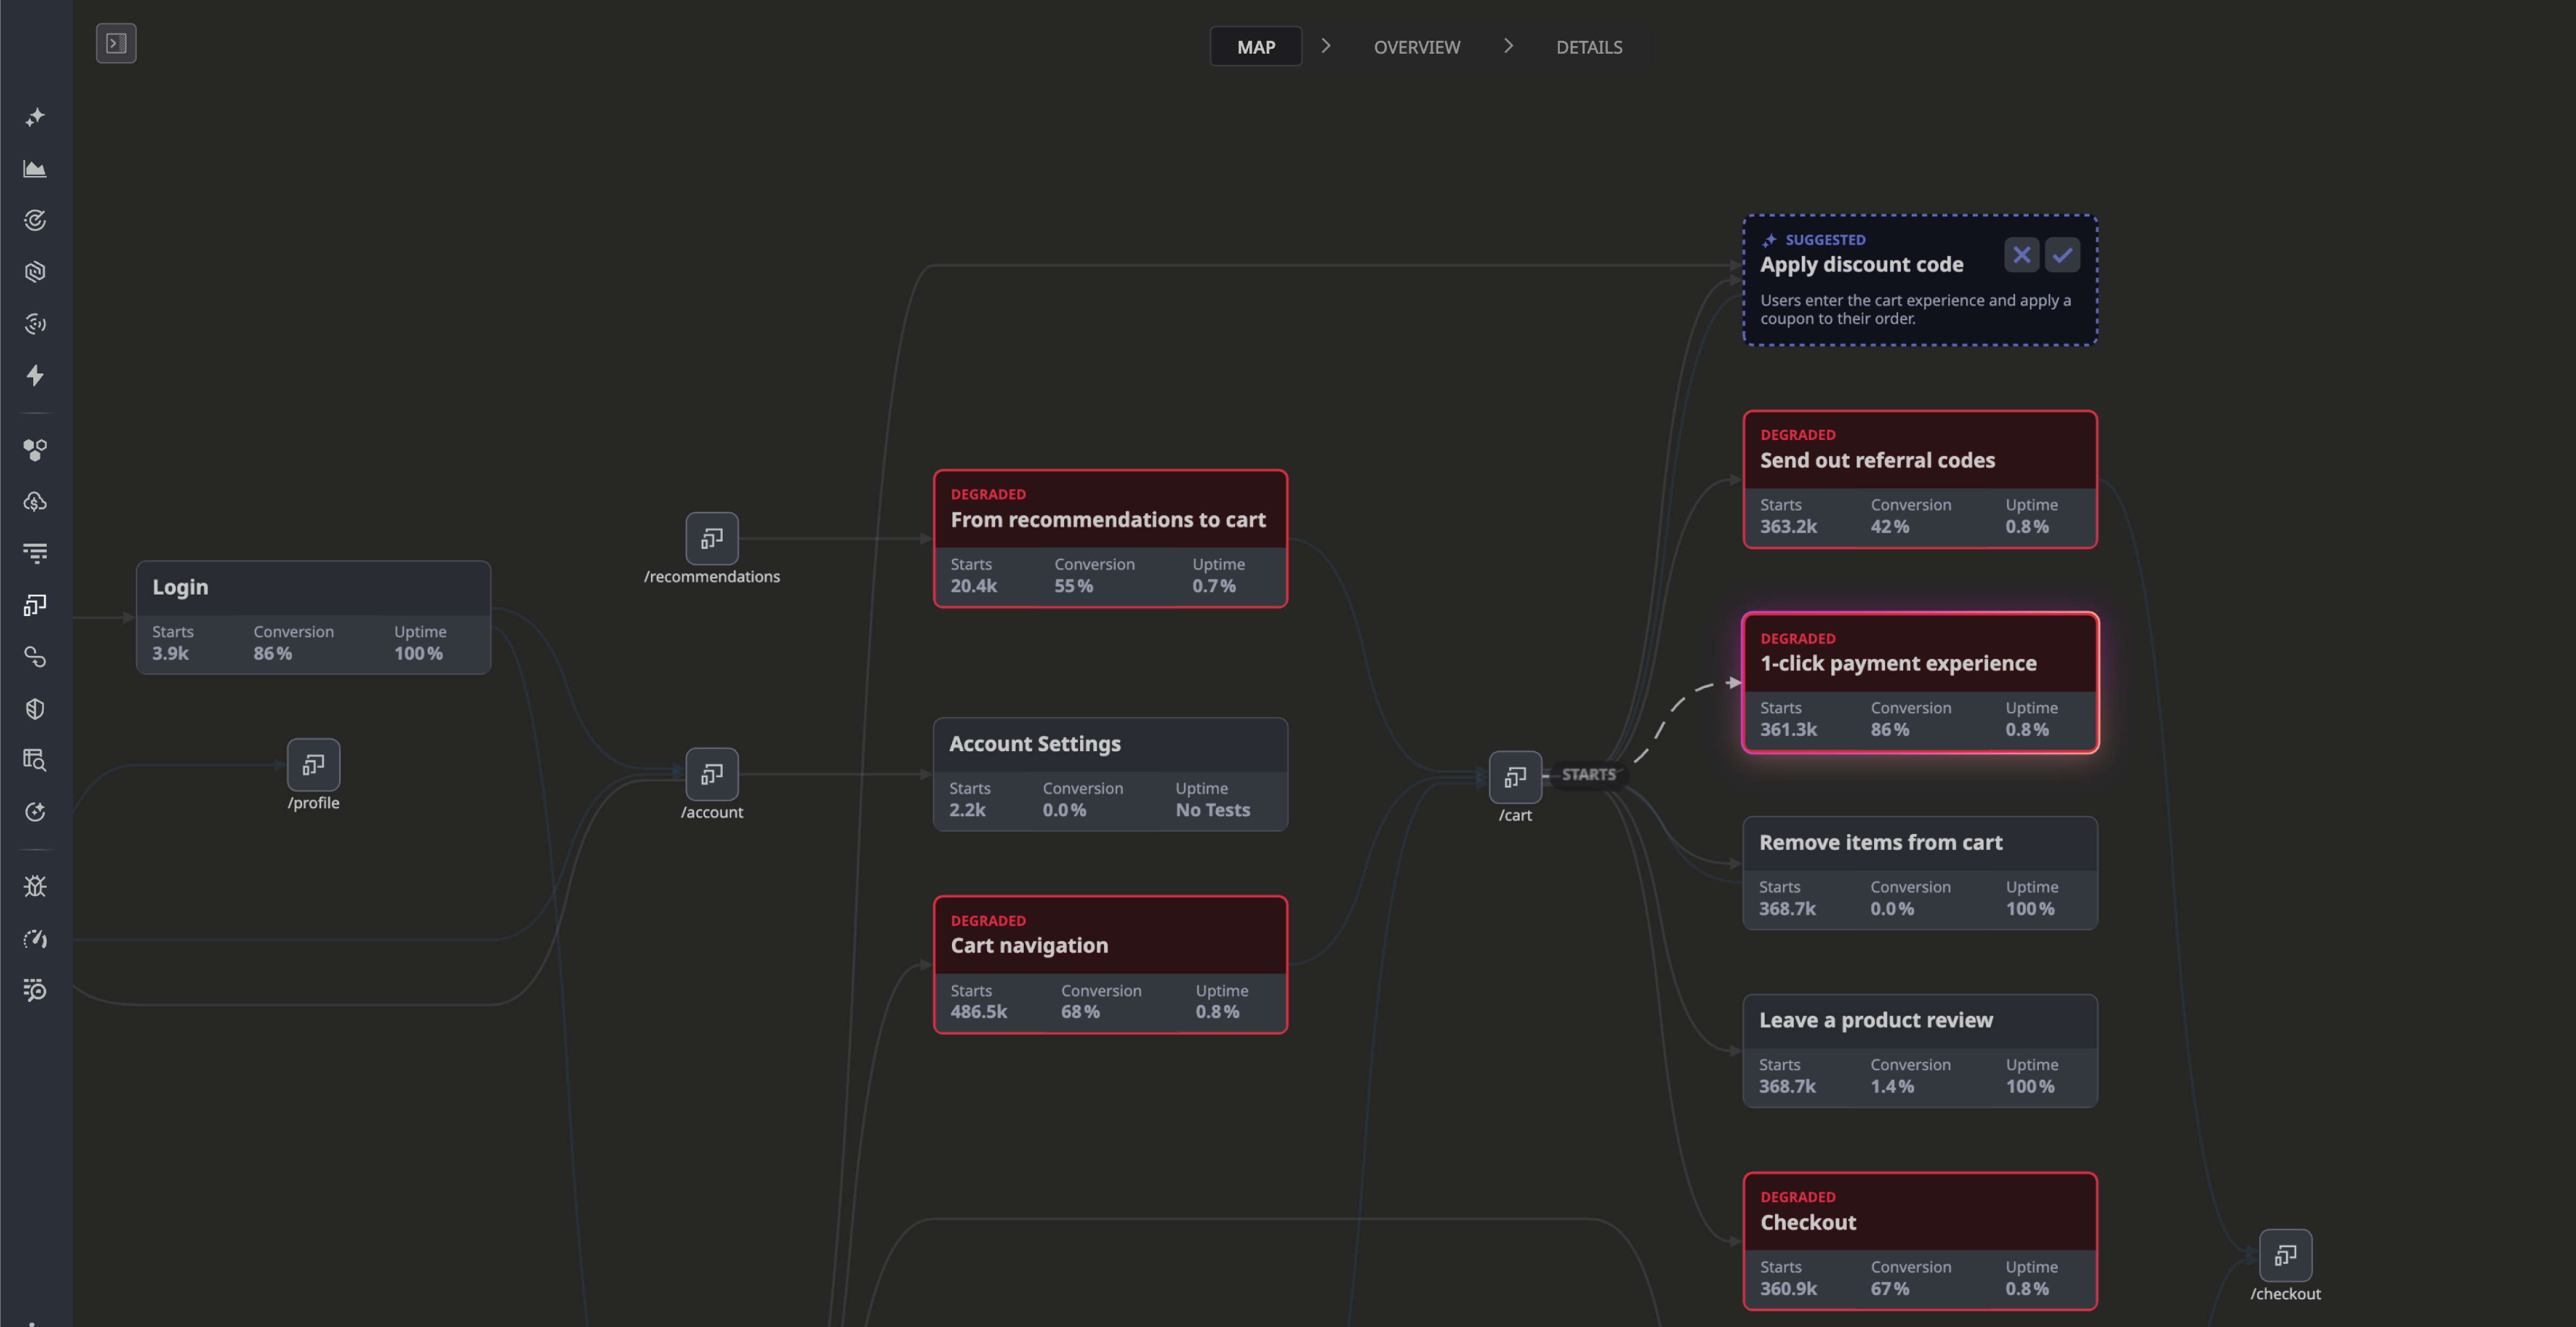Open the Remove items from cart card
Image resolution: width=2576 pixels, height=1327 pixels.
(1920, 873)
